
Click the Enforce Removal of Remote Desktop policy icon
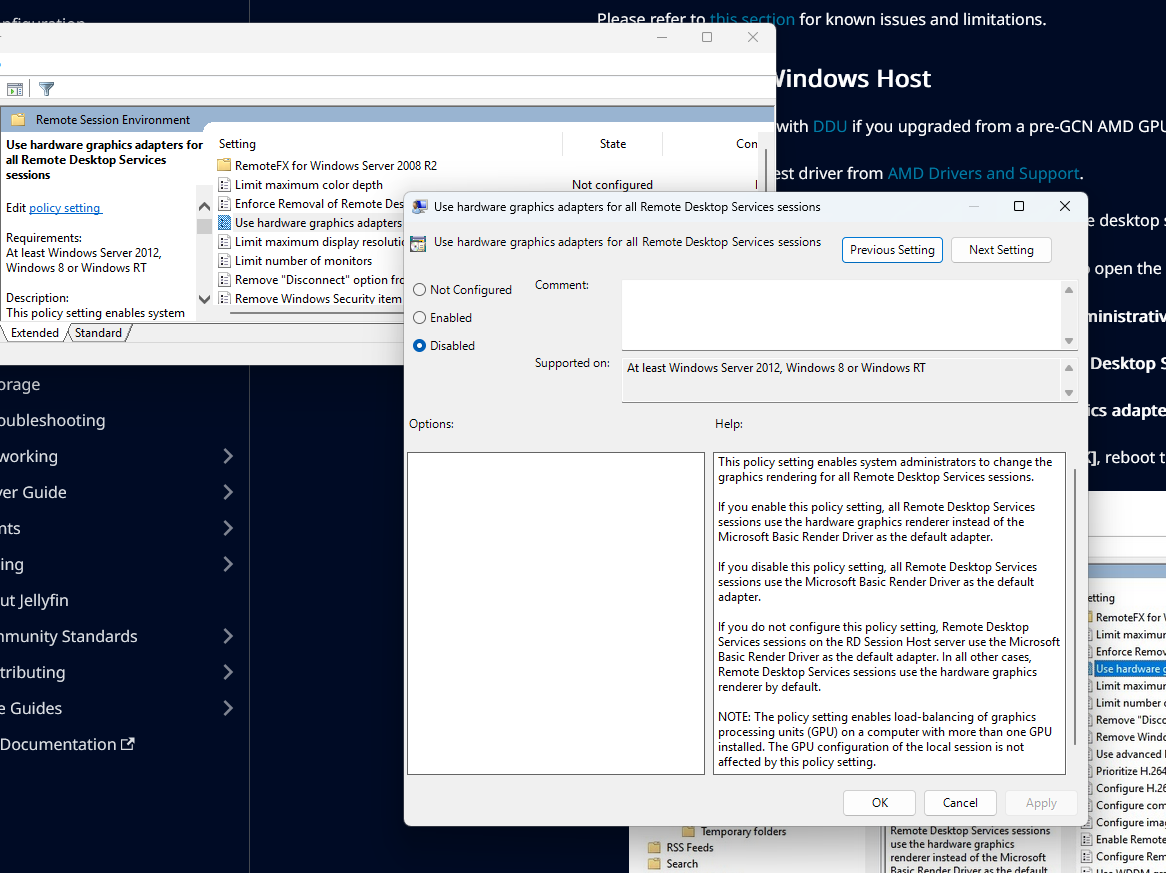[x=224, y=204]
